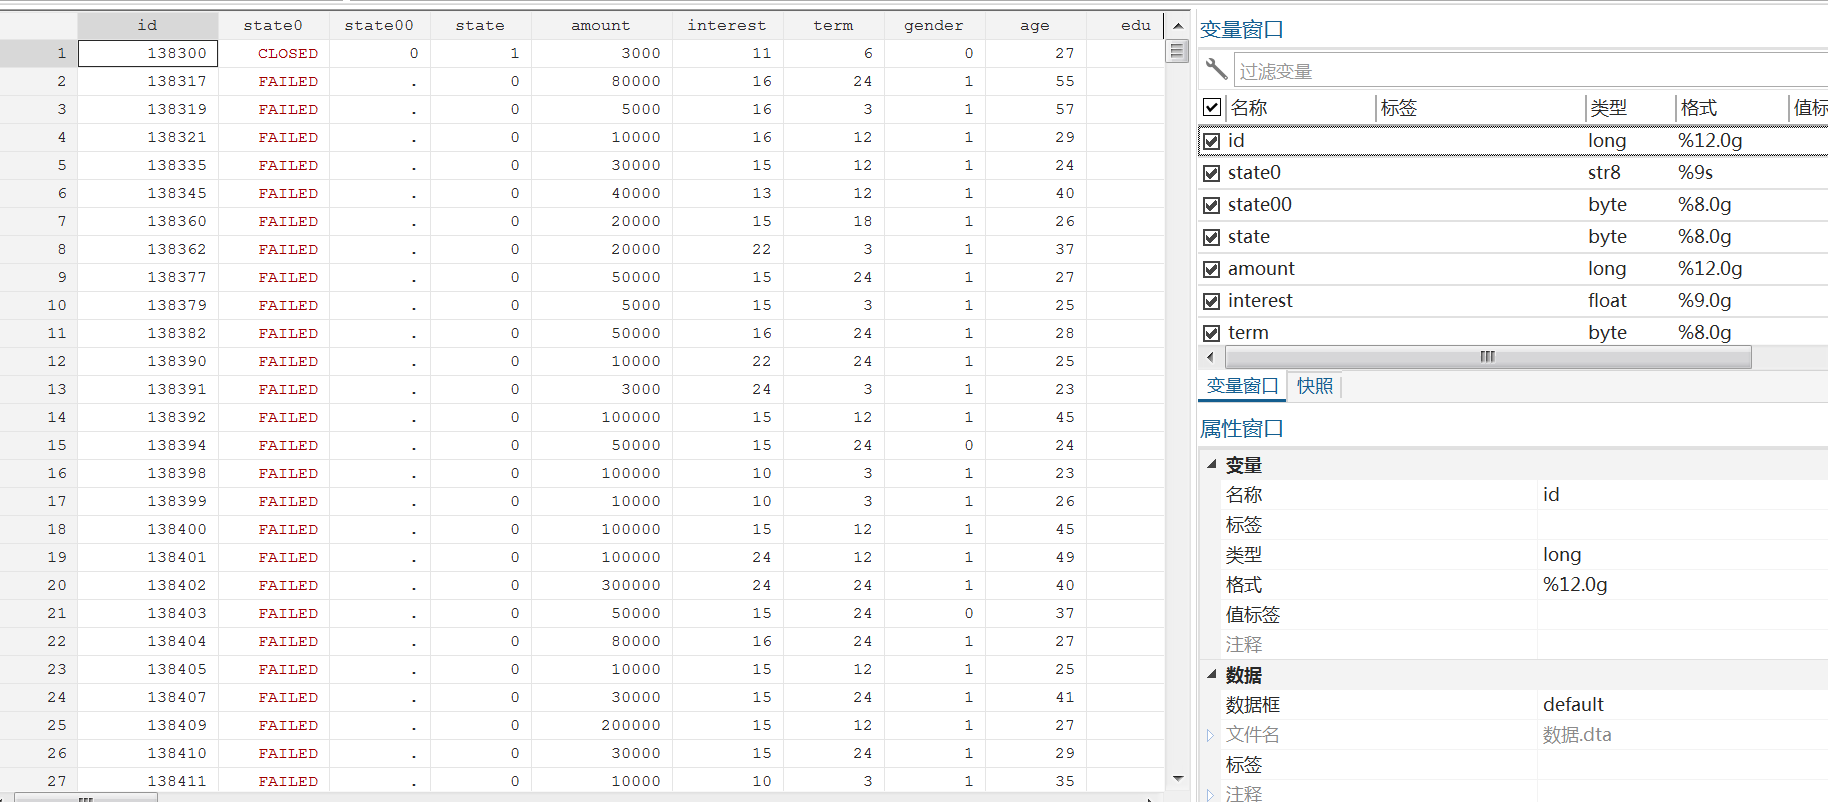Select row number 15 header
The height and width of the screenshot is (802, 1828).
point(38,445)
